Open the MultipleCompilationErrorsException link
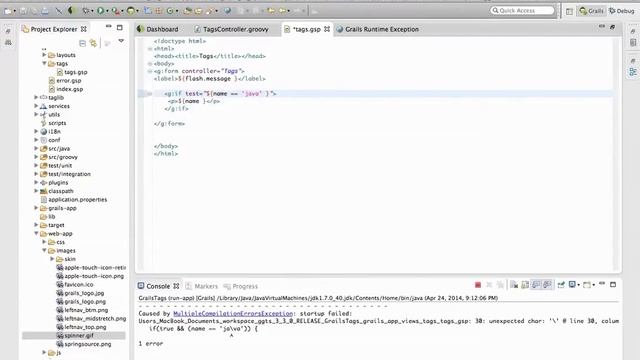Viewport: 640px width, 360px height. (233, 313)
